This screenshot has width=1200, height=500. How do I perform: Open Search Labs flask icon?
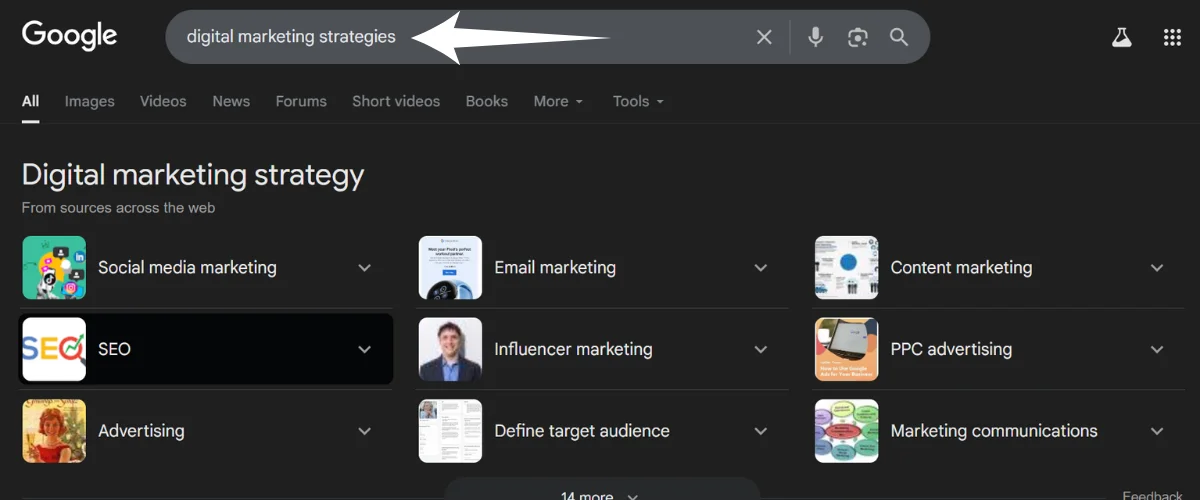(x=1121, y=37)
